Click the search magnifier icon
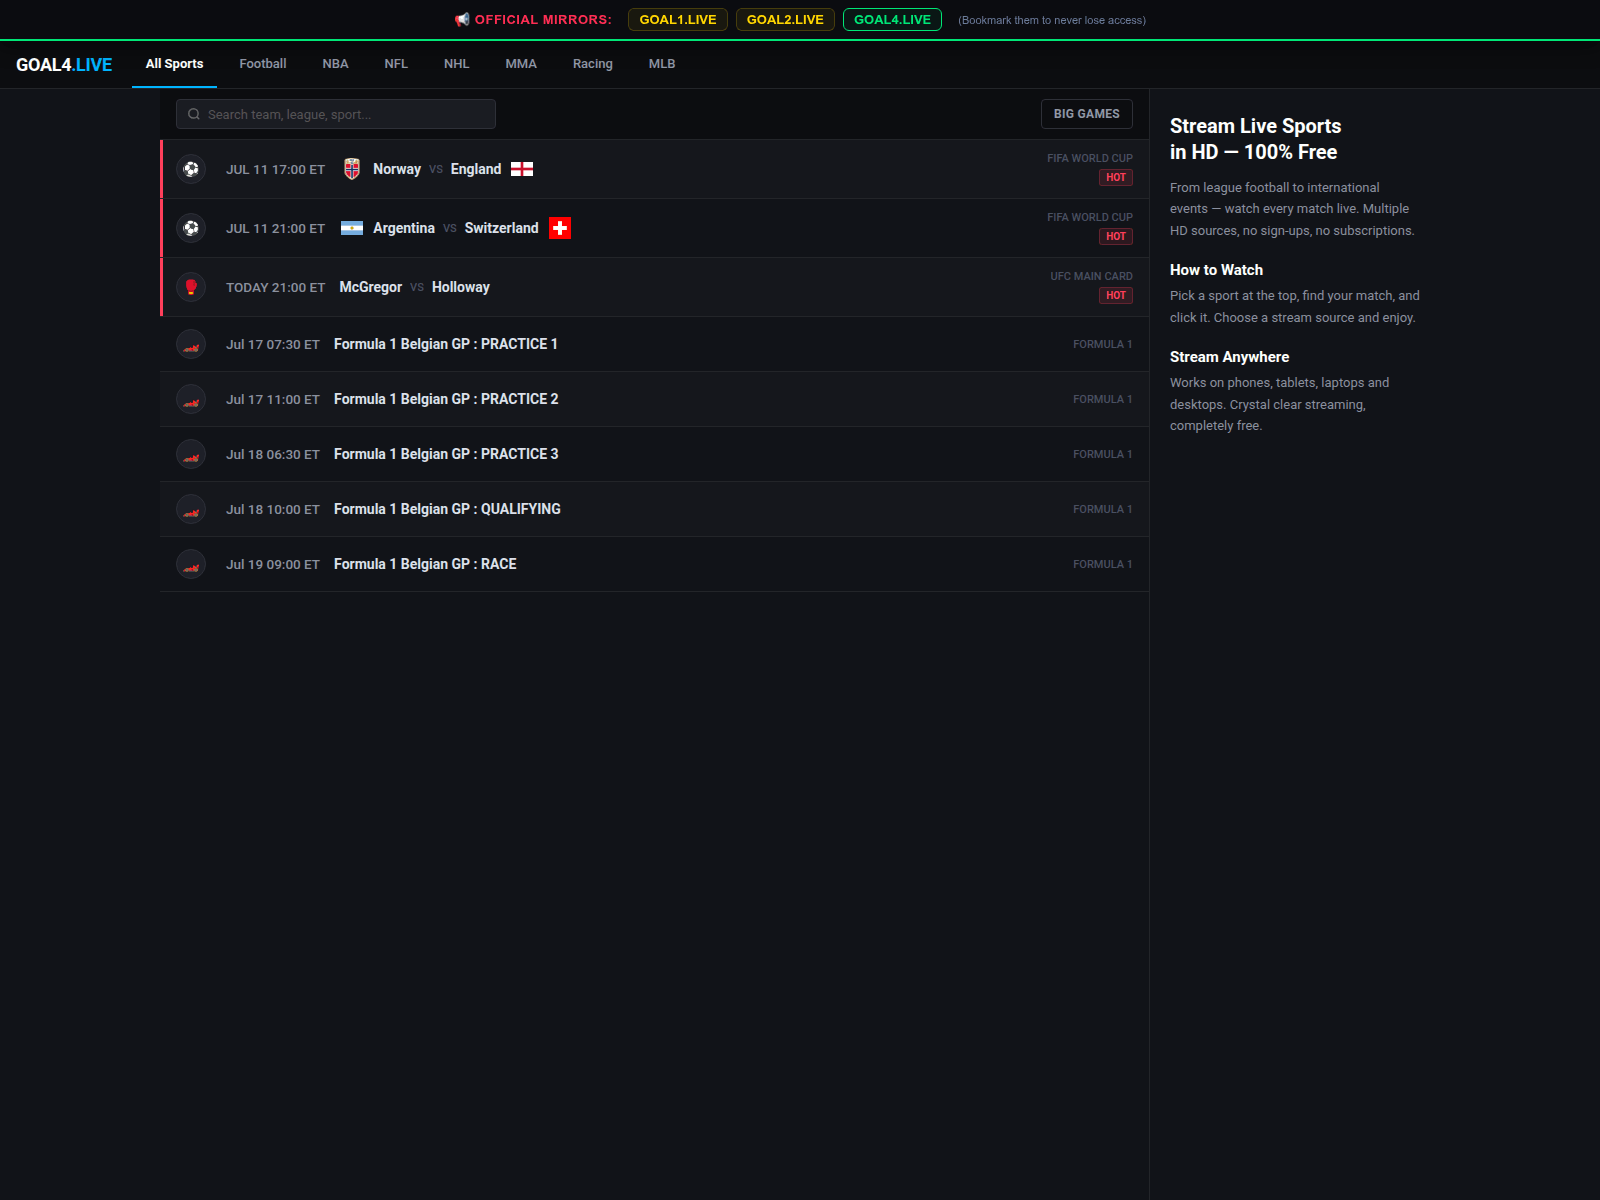The height and width of the screenshot is (1200, 1600). click(x=194, y=114)
